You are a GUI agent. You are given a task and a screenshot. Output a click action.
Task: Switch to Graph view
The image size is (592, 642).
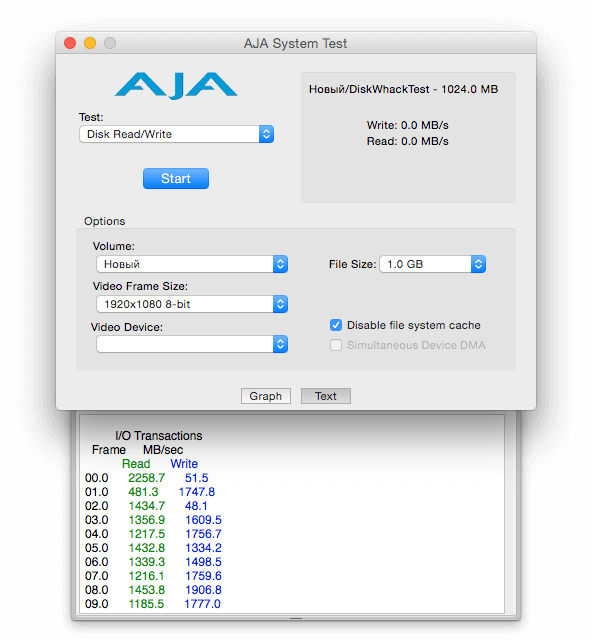click(x=266, y=396)
